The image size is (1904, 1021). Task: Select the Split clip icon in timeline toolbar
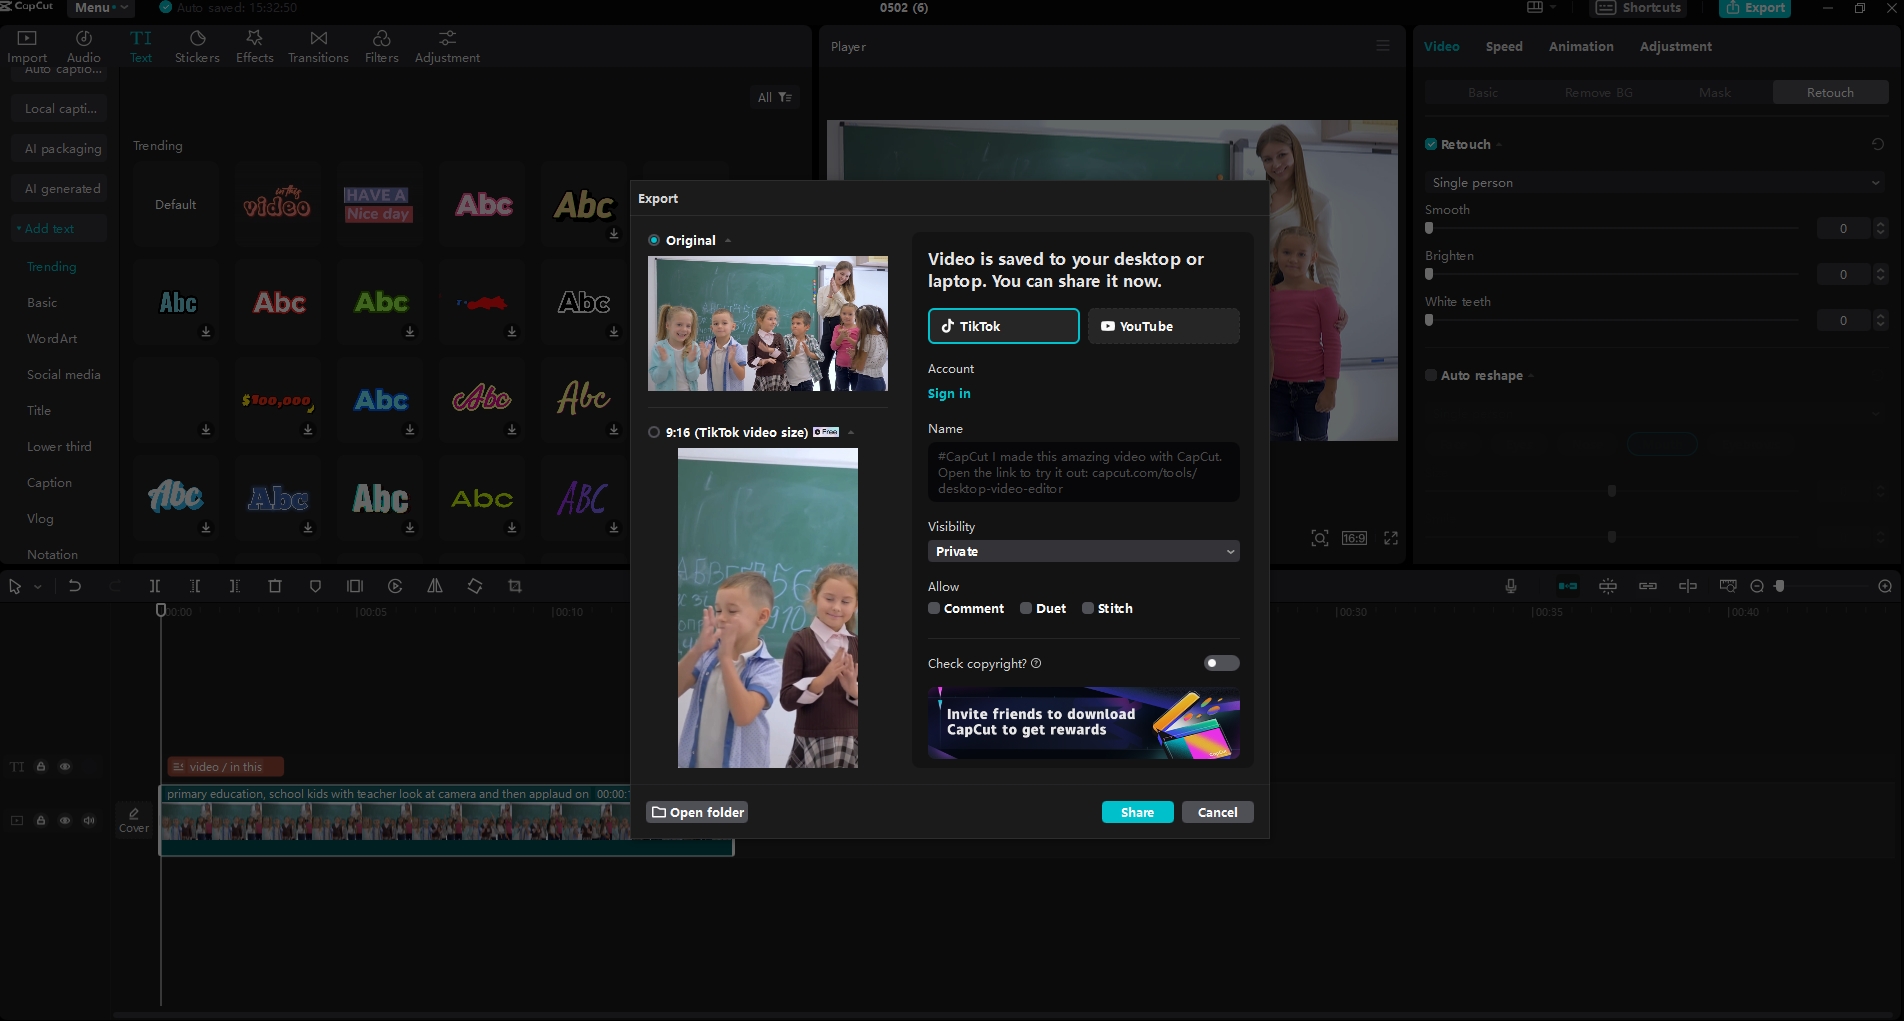pos(155,586)
